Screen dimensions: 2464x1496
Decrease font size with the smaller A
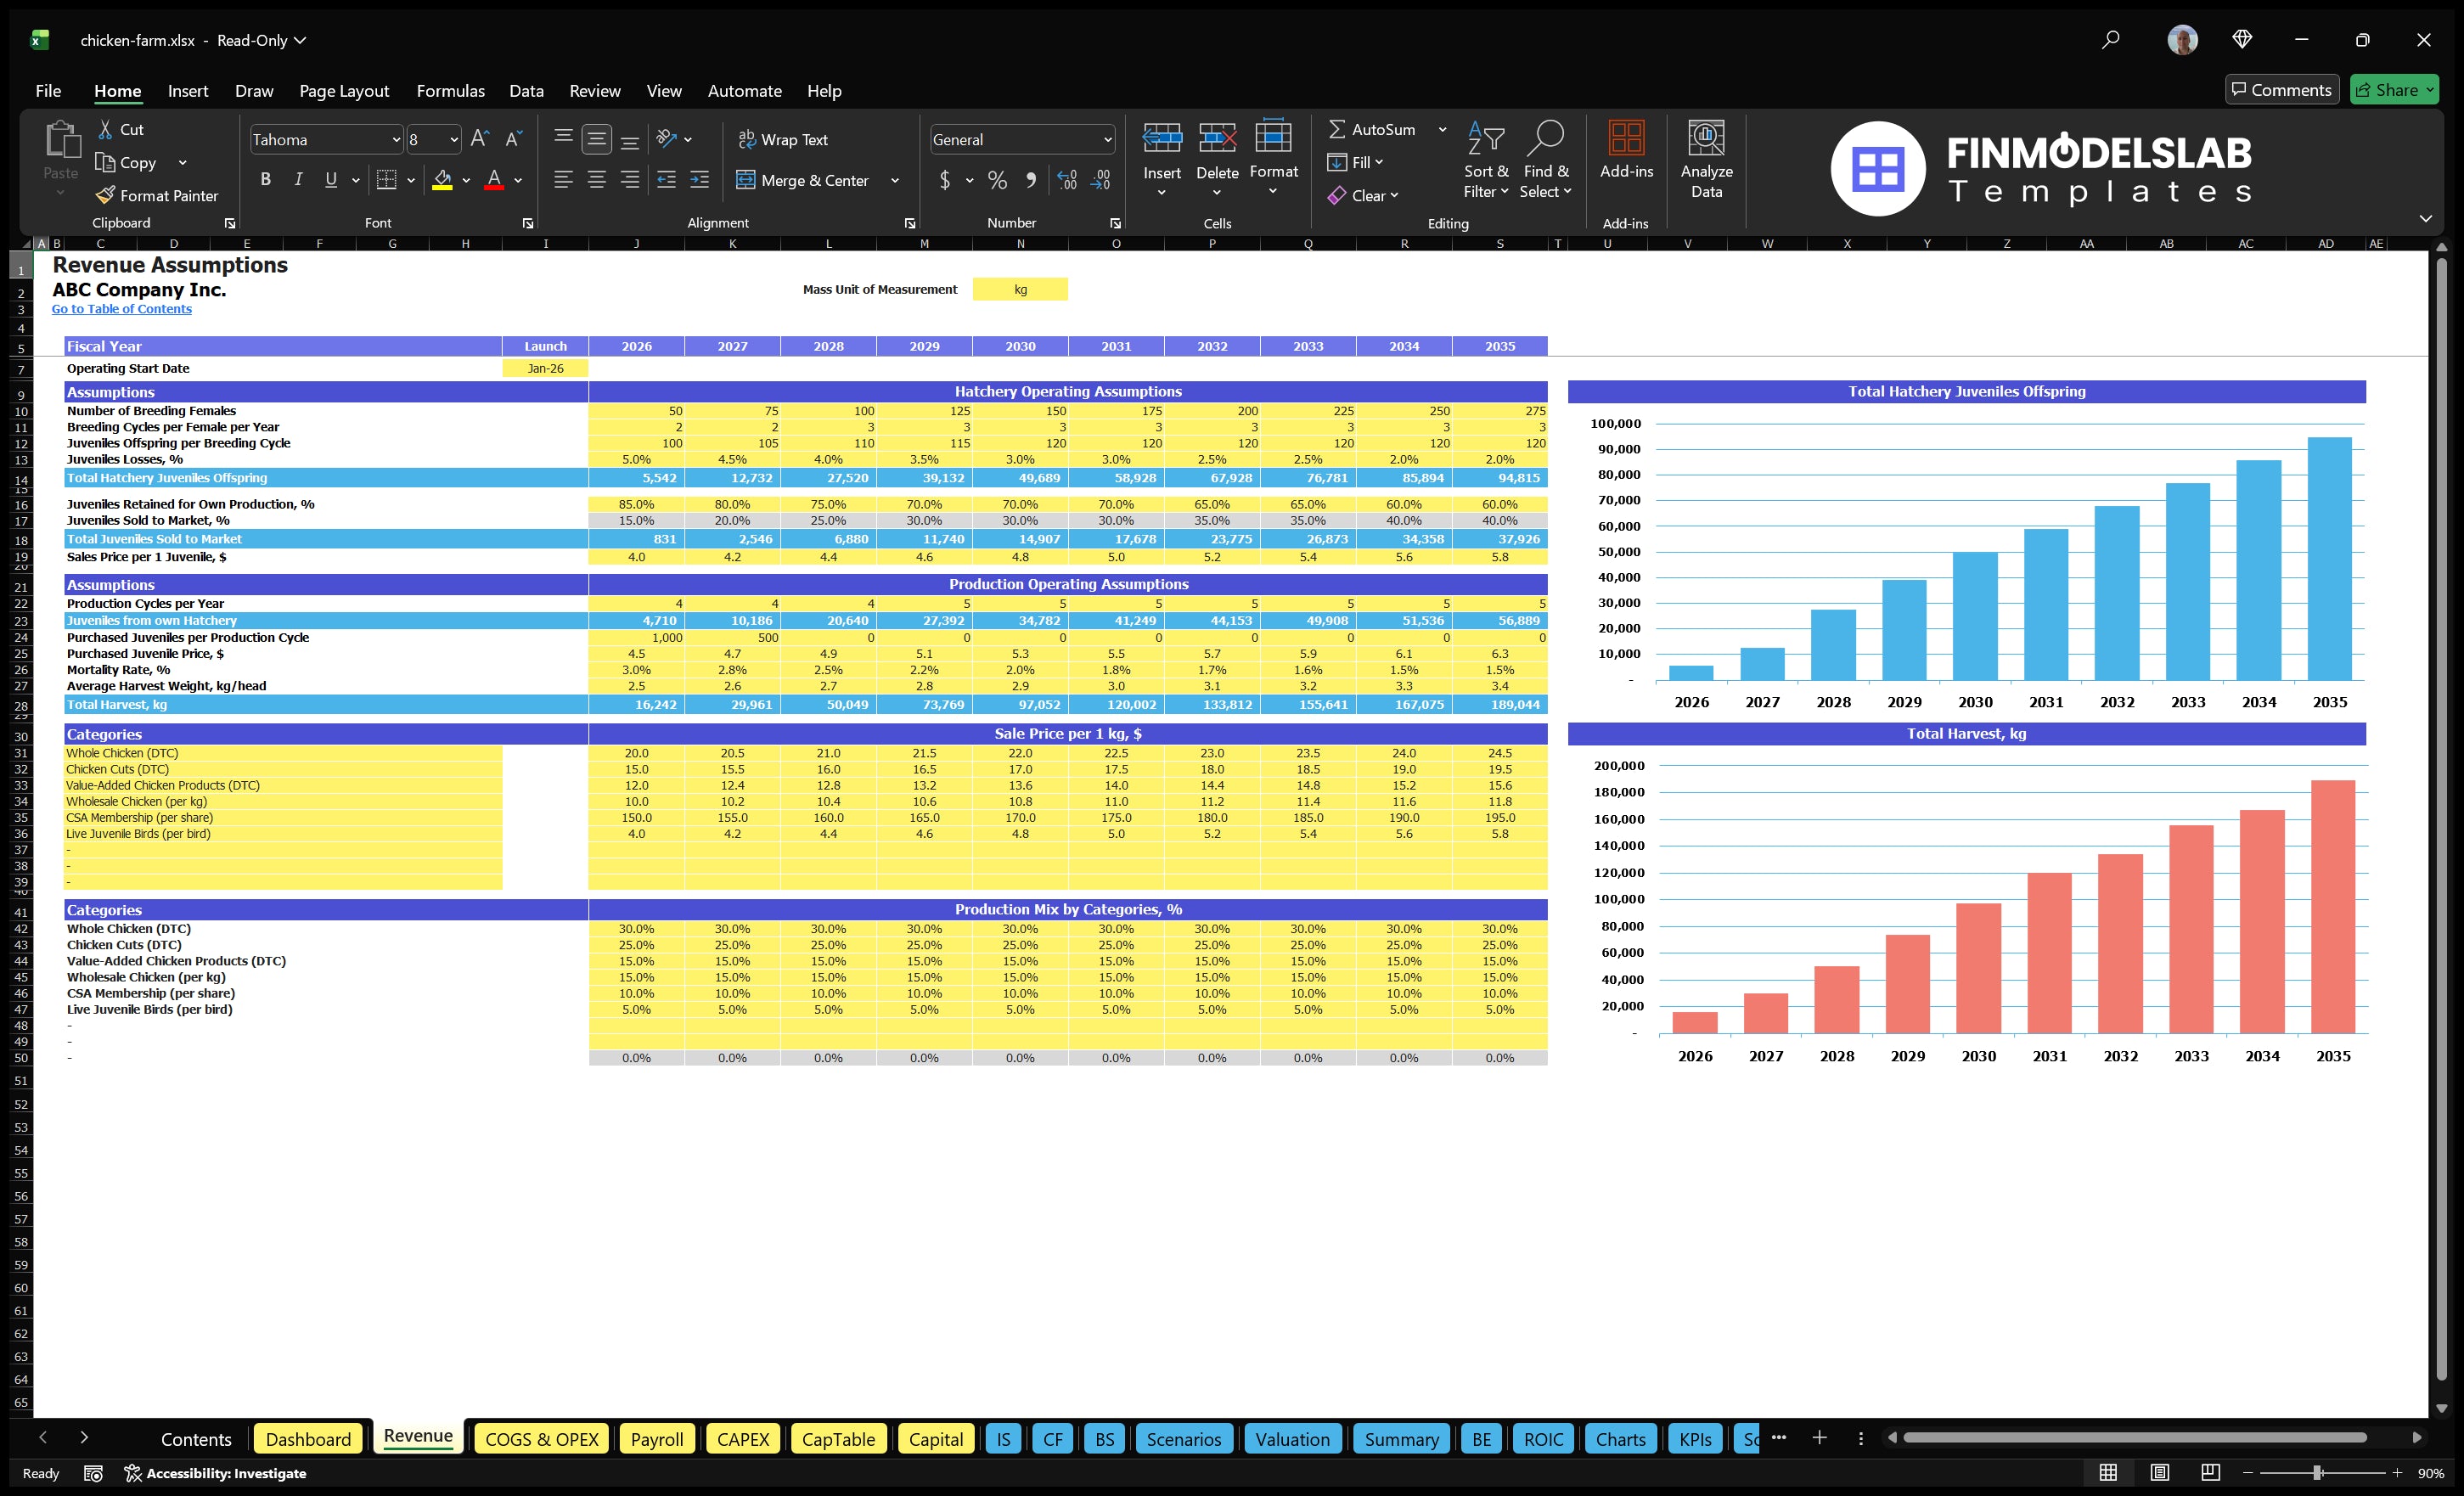514,139
